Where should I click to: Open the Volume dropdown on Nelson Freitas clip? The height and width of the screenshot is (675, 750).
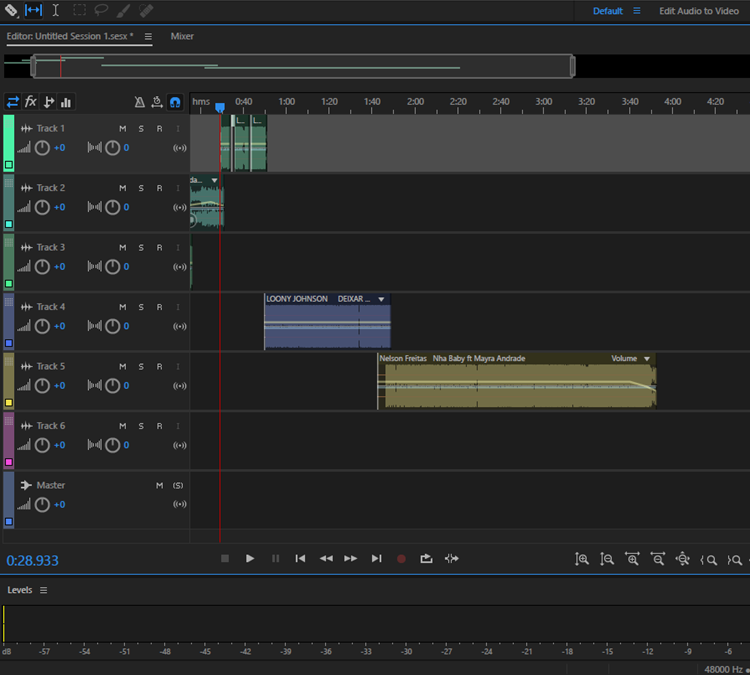point(647,358)
